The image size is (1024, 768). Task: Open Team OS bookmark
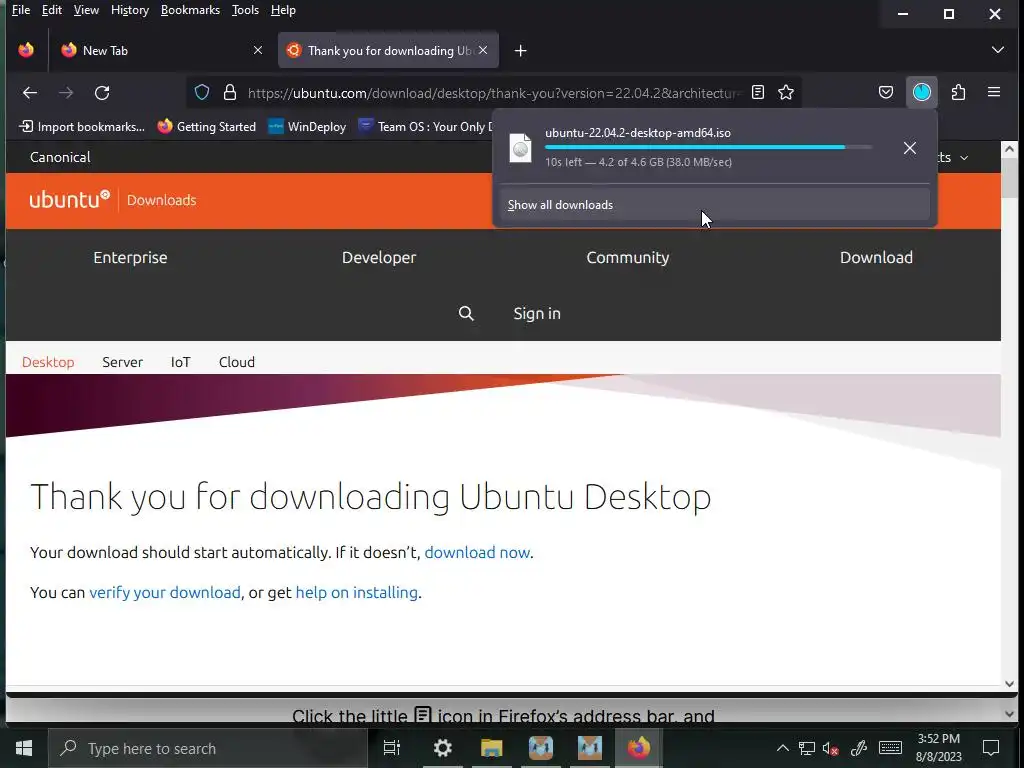(x=425, y=127)
